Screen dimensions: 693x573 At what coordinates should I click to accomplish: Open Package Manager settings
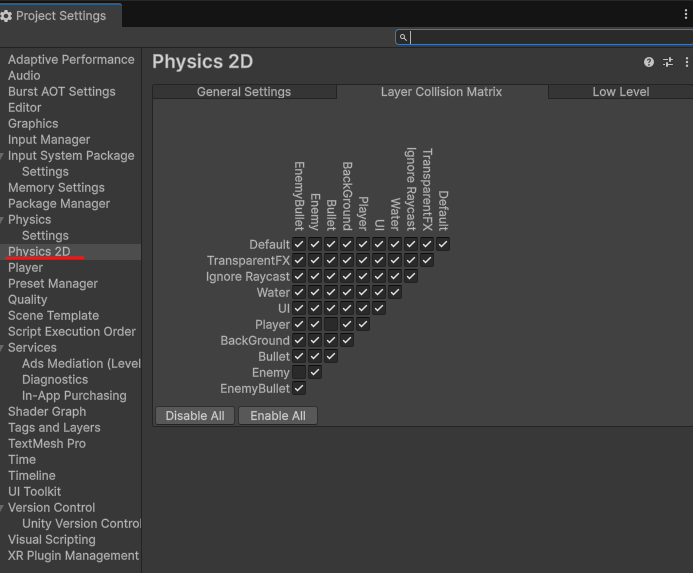(x=59, y=204)
